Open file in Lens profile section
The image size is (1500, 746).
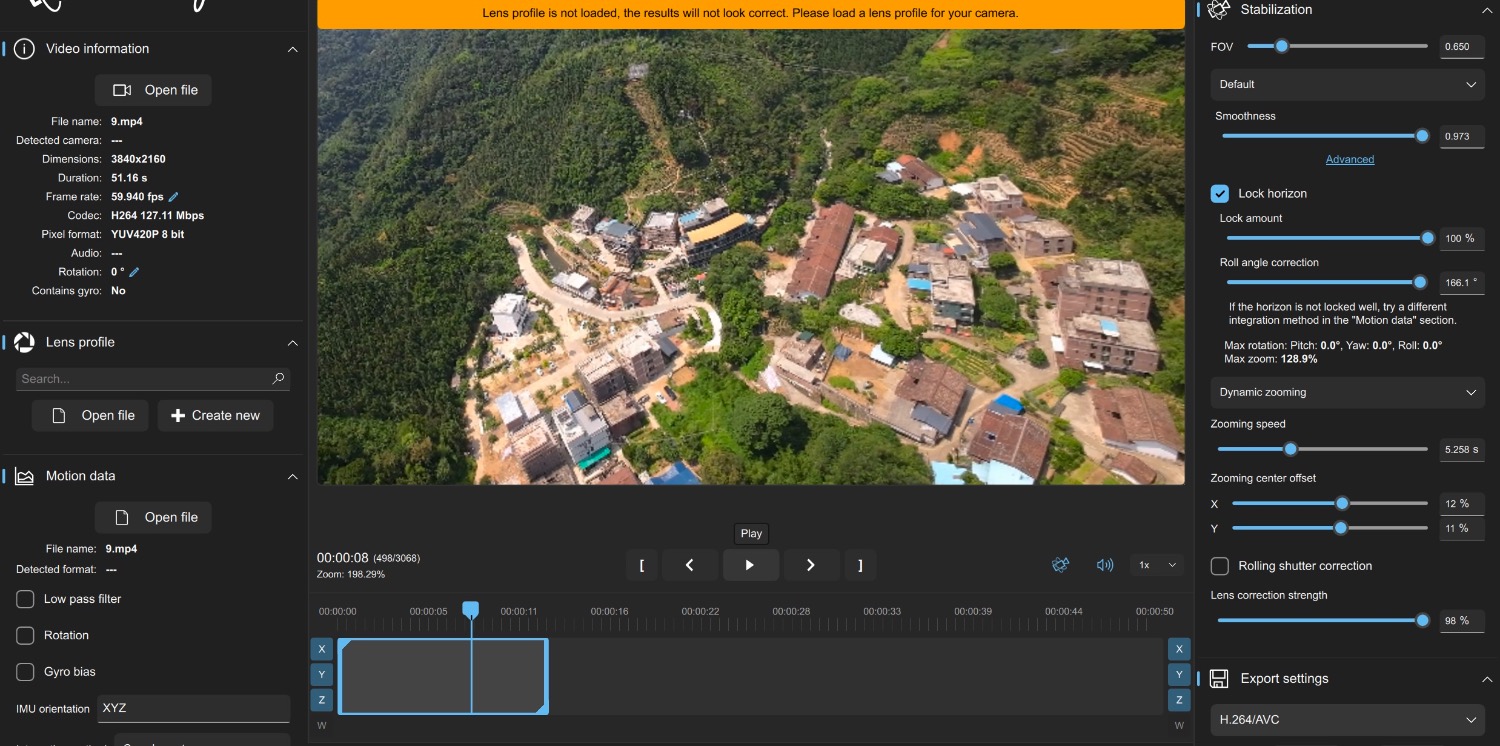click(x=91, y=416)
